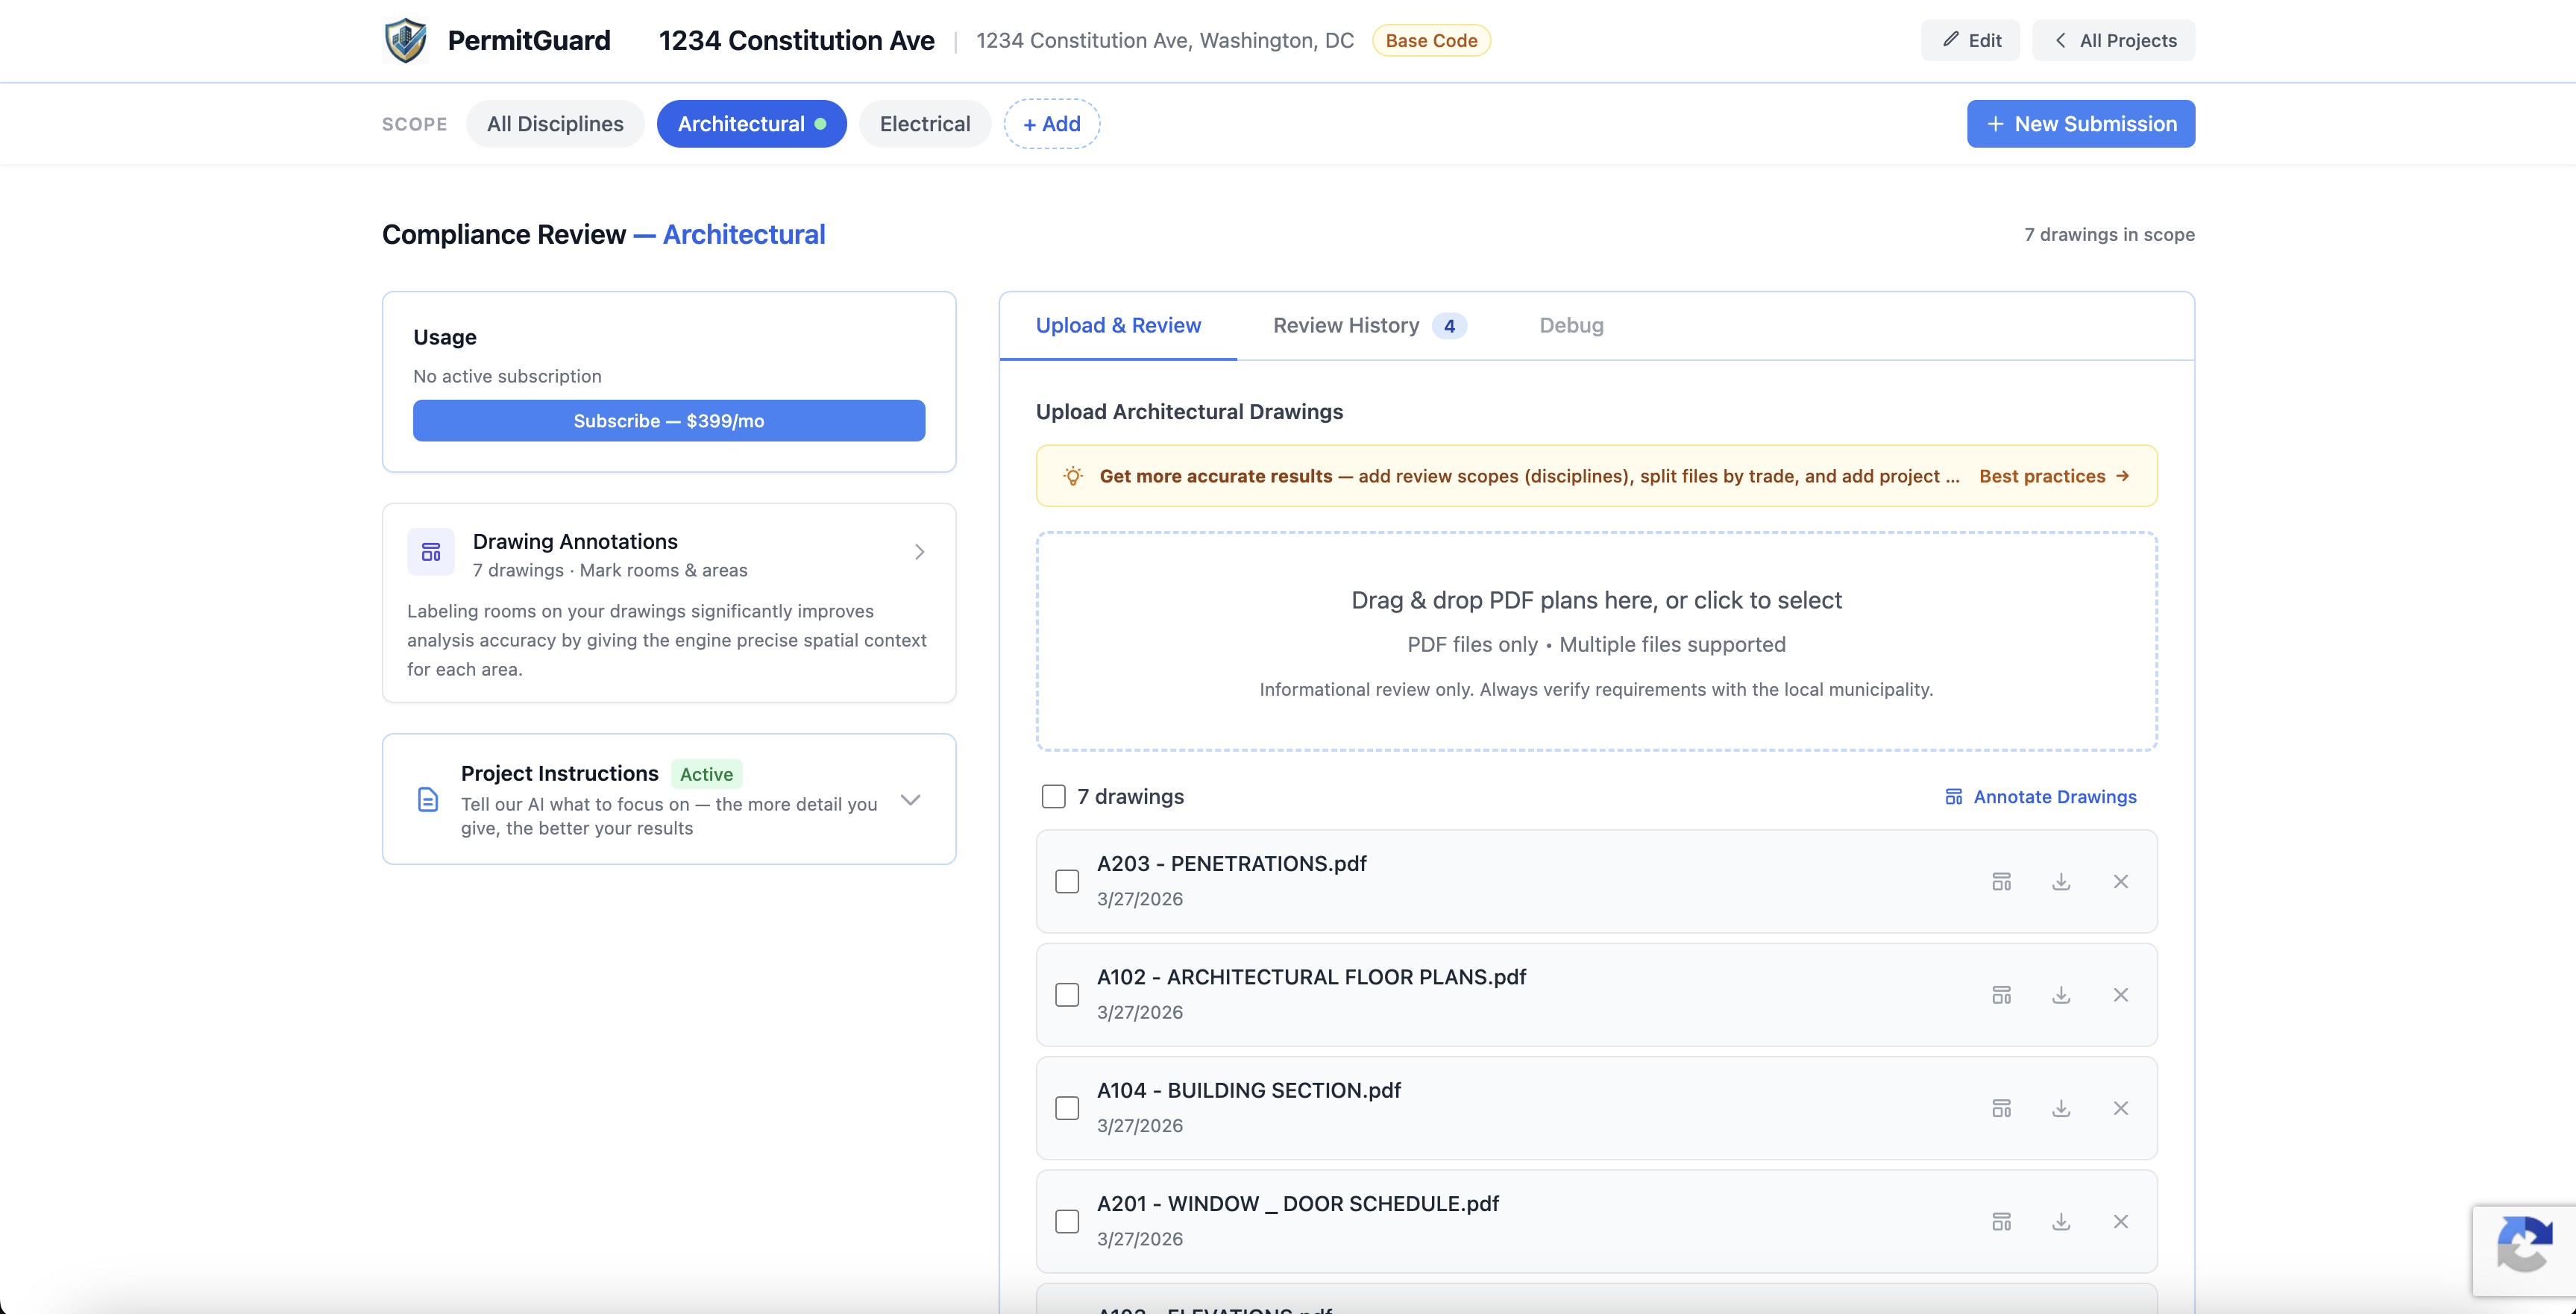This screenshot has width=2576, height=1314.
Task: Click the PermitGuard shield logo
Action: (406, 40)
